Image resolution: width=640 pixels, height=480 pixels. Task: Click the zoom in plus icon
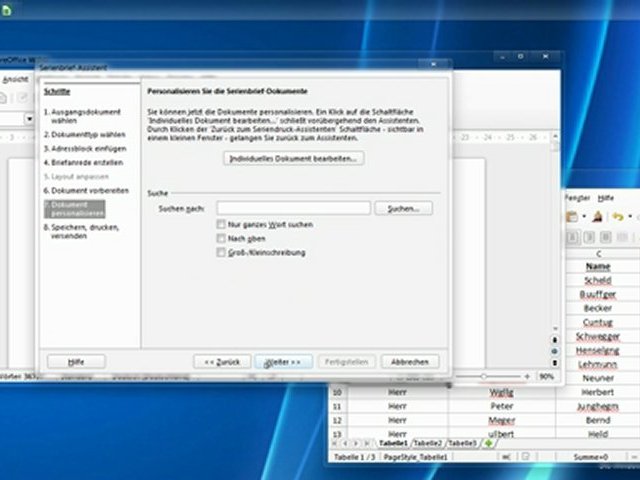coord(527,377)
